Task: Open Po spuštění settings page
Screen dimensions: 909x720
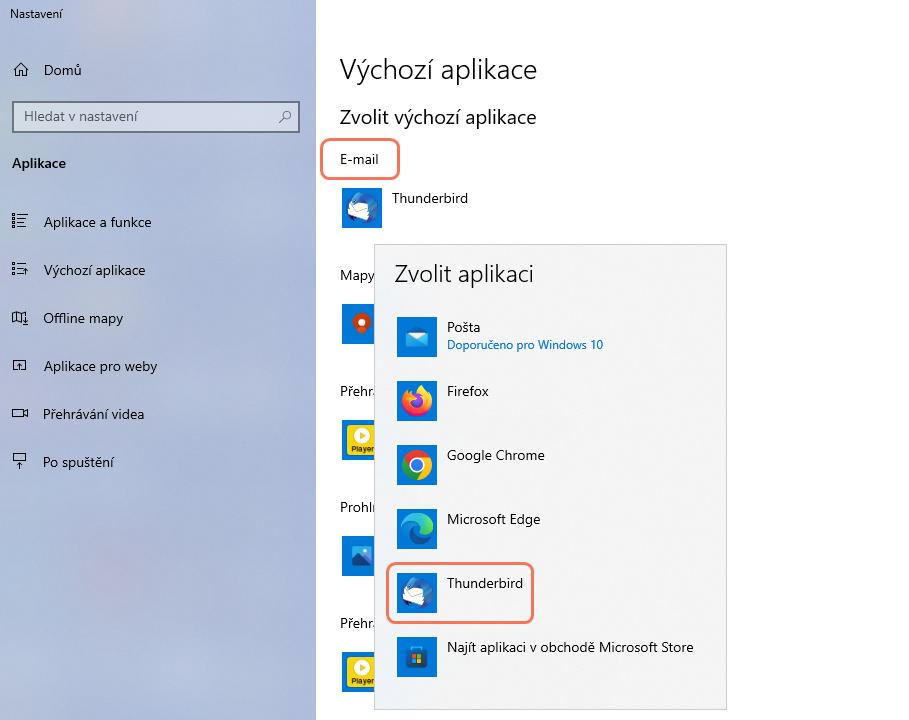Action: click(x=78, y=462)
